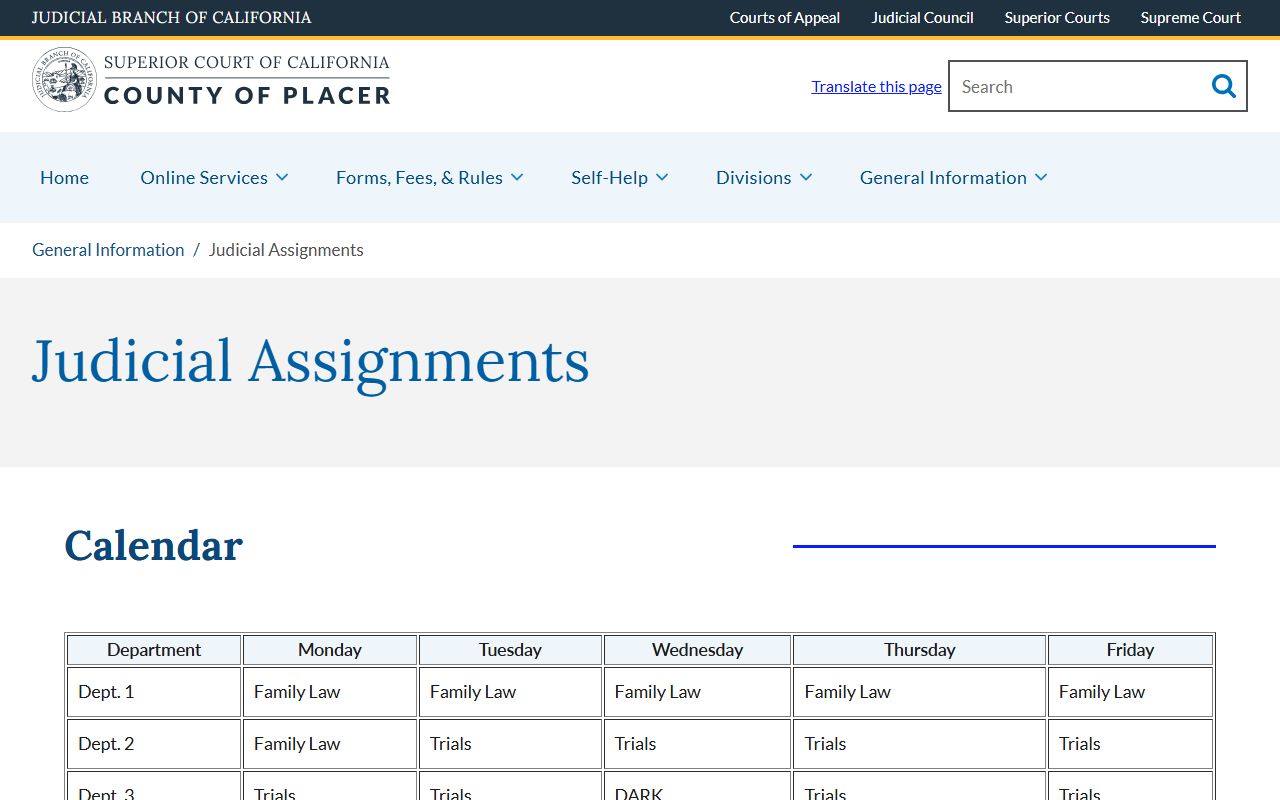1280x800 pixels.
Task: Click the search magnifier icon
Action: point(1224,86)
